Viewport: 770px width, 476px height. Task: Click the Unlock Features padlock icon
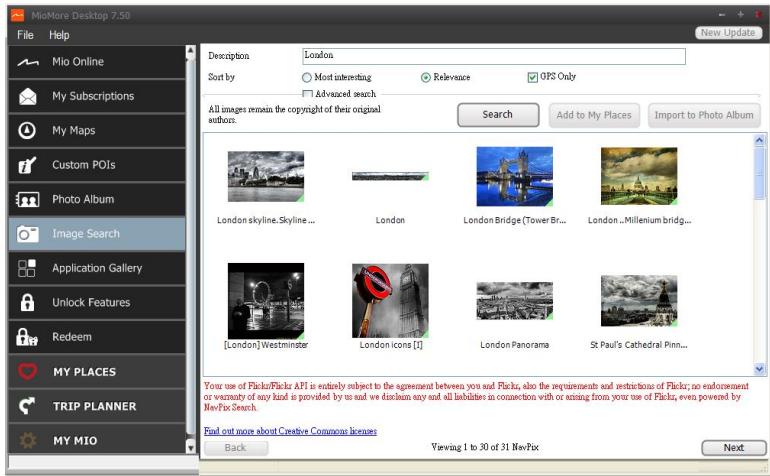point(28,303)
